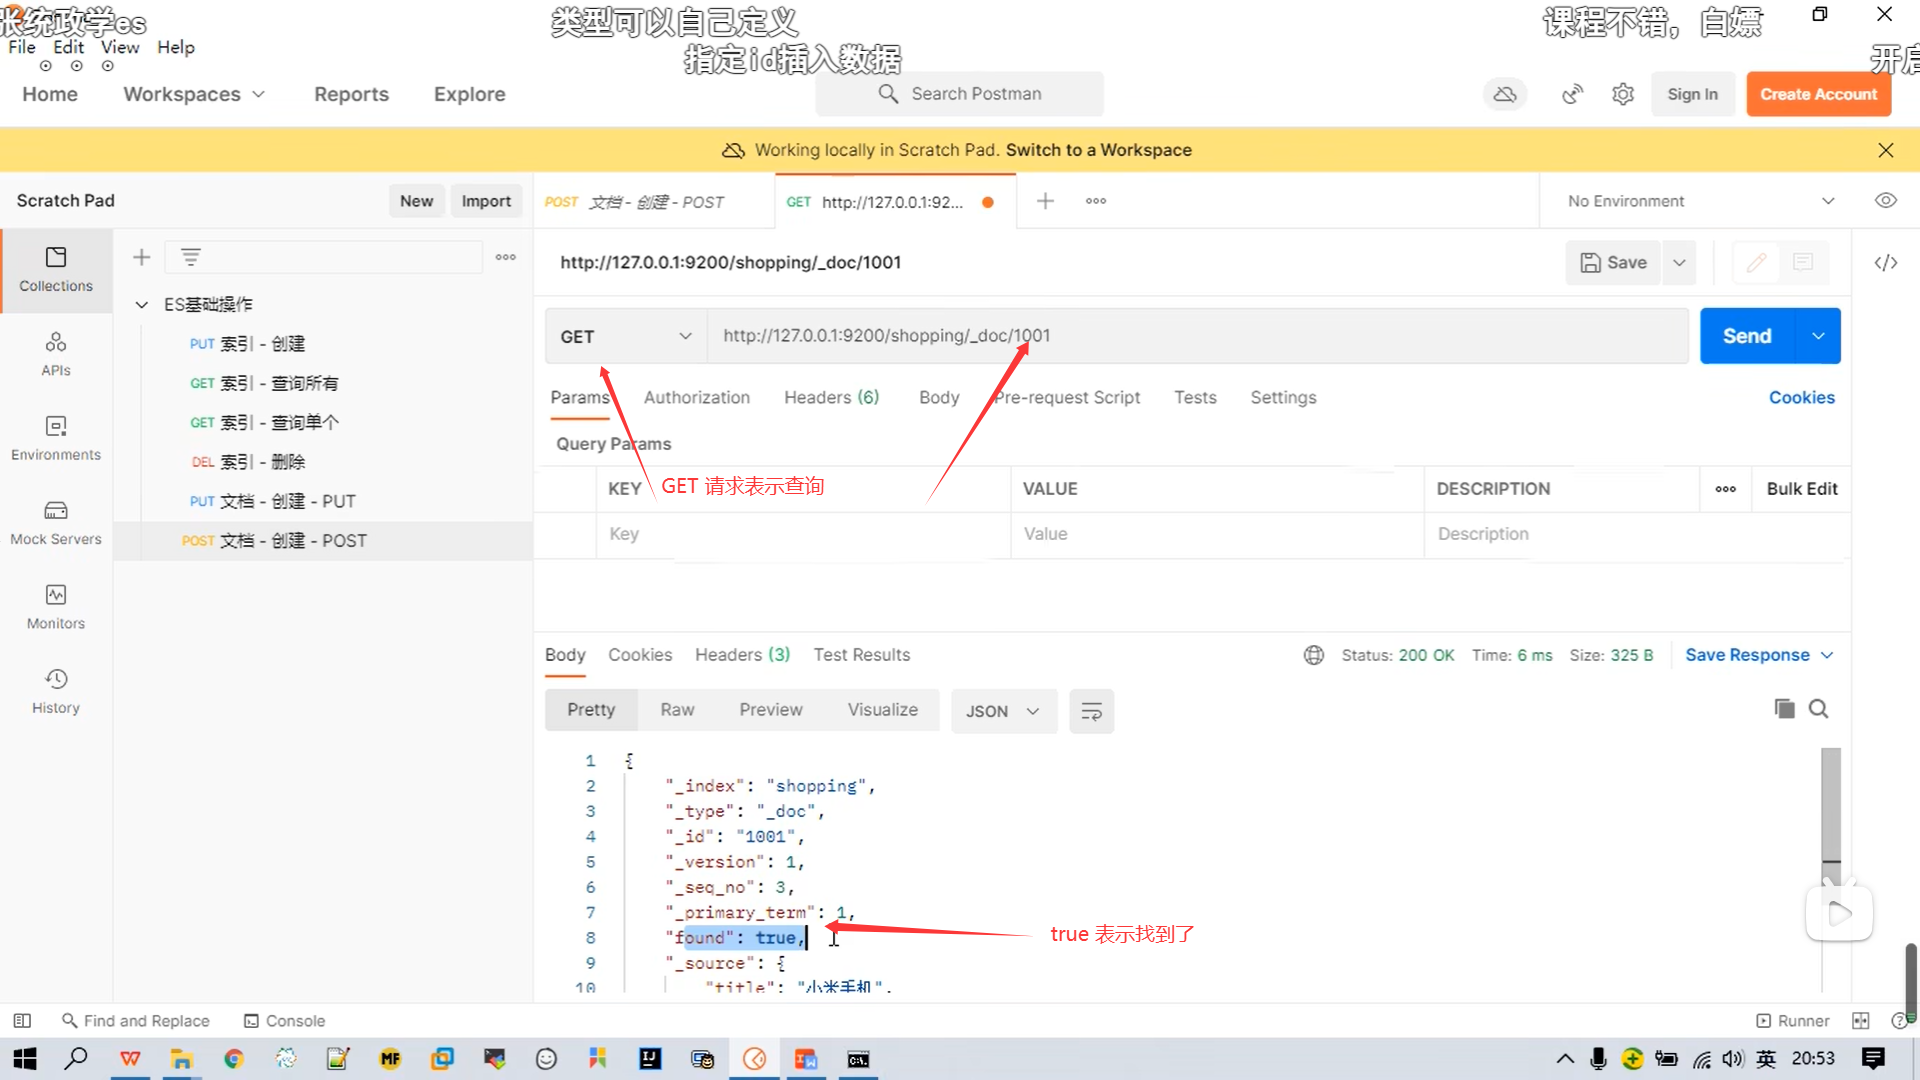The width and height of the screenshot is (1920, 1080).
Task: Toggle two-pane view in status bar
Action: [x=1860, y=1021]
